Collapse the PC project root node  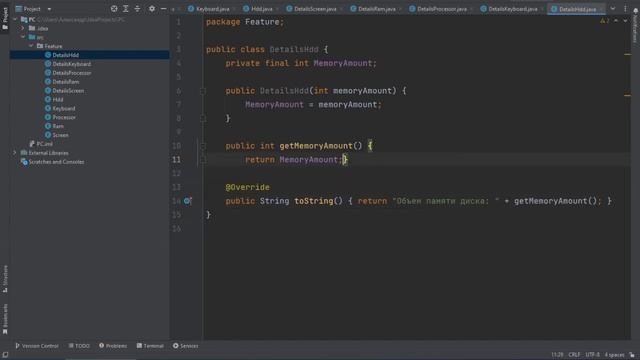point(16,19)
